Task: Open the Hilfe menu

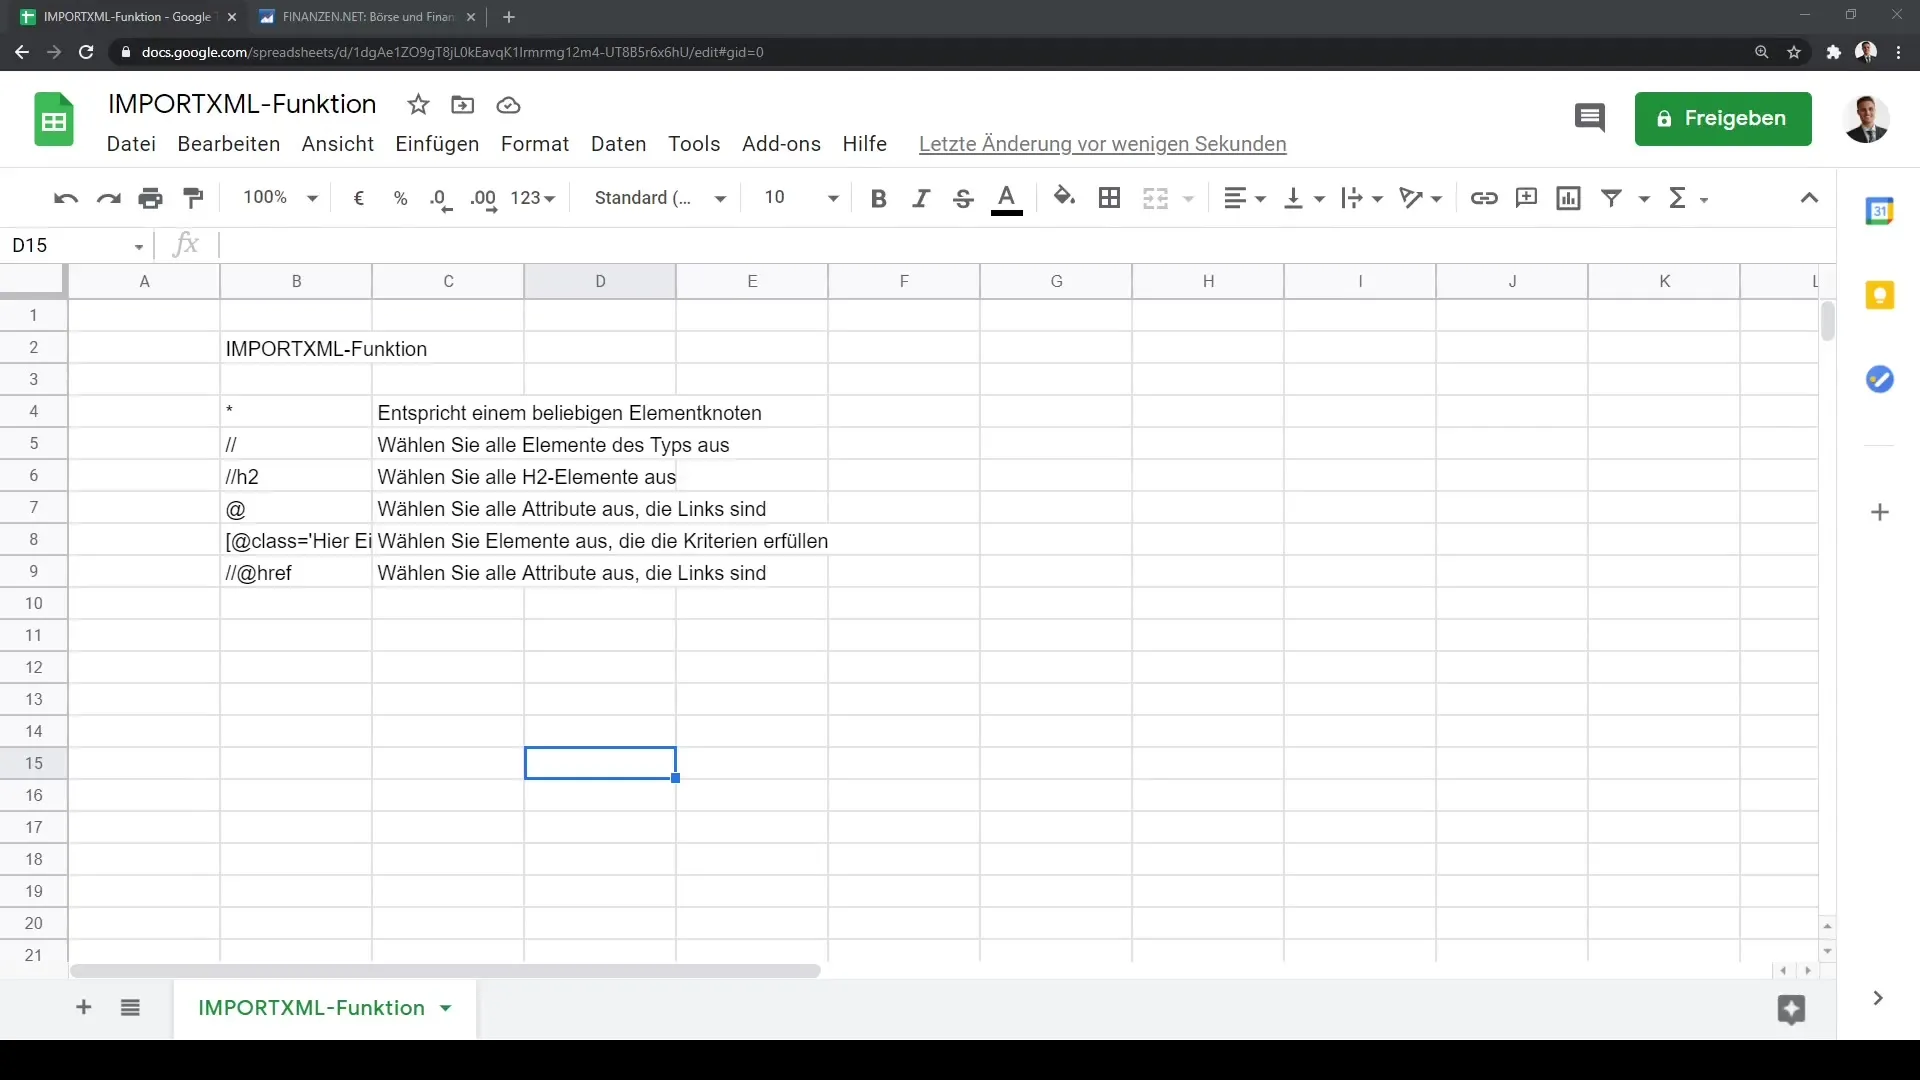Action: coord(865,144)
